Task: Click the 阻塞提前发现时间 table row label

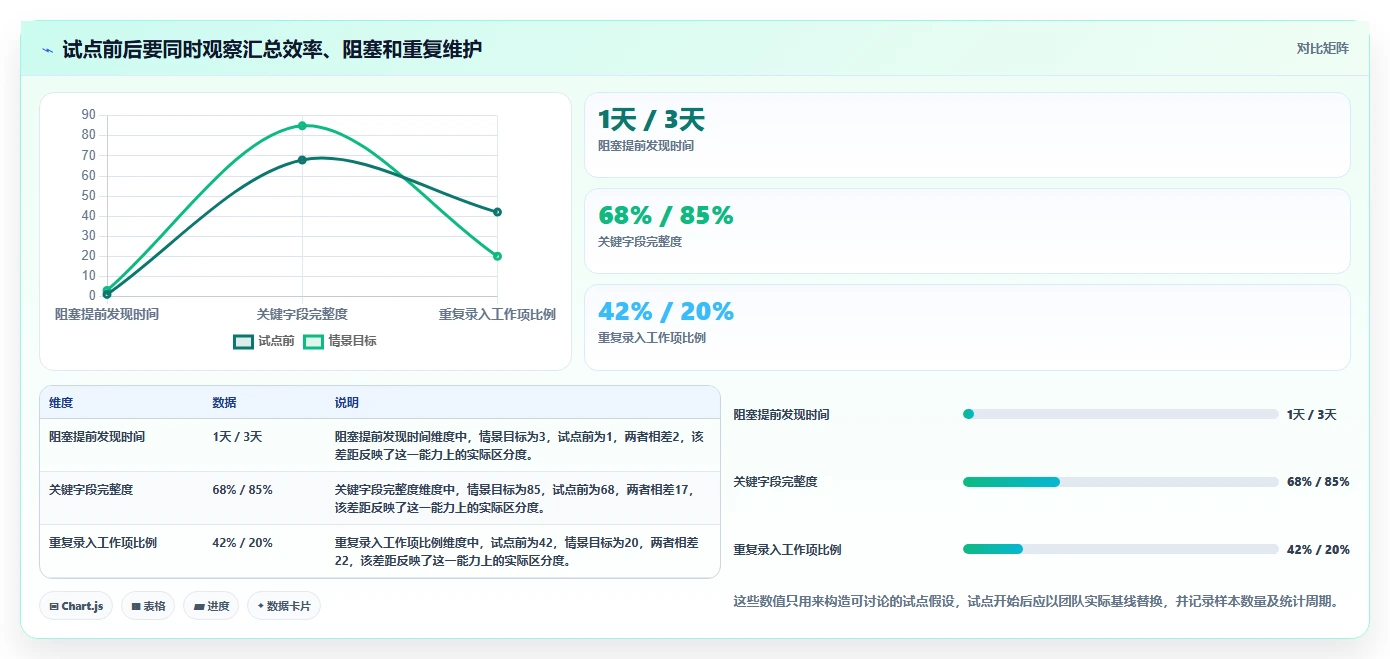Action: [x=97, y=437]
